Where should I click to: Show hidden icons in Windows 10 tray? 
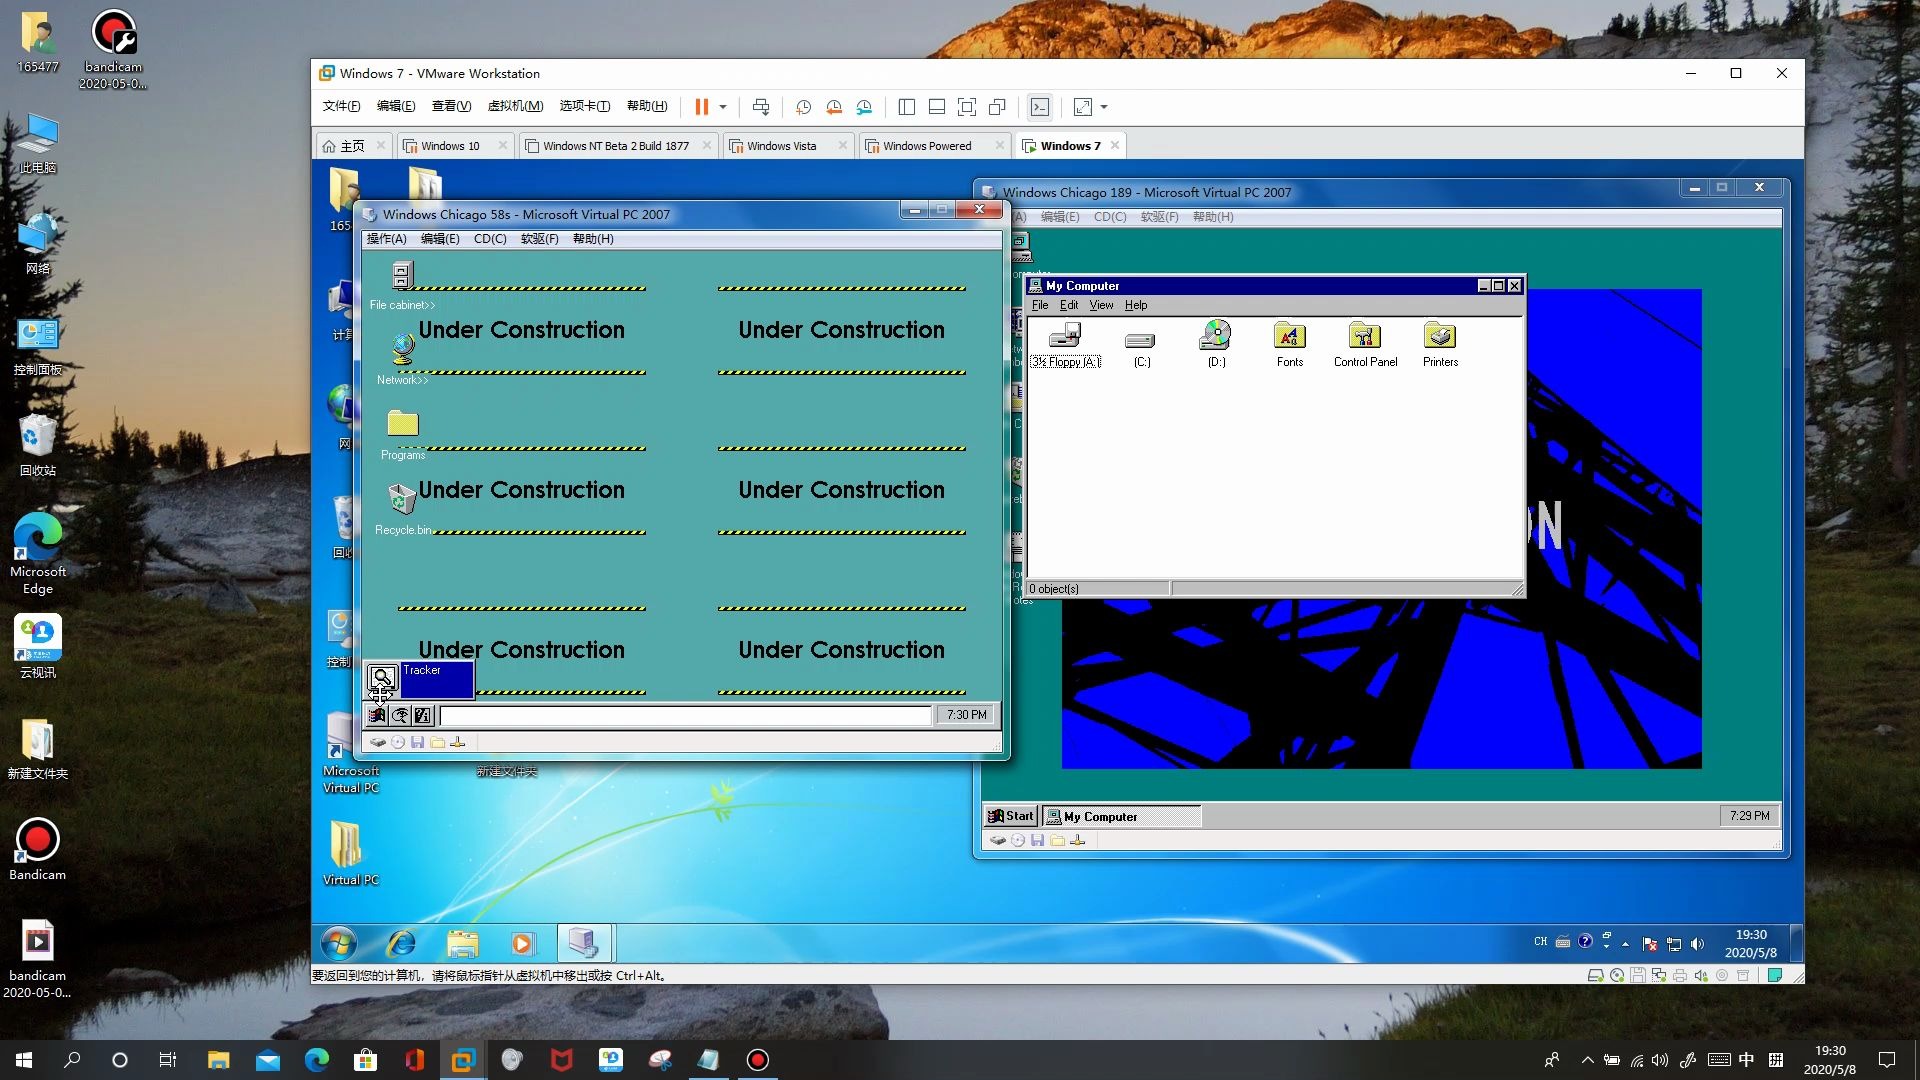(x=1587, y=1060)
